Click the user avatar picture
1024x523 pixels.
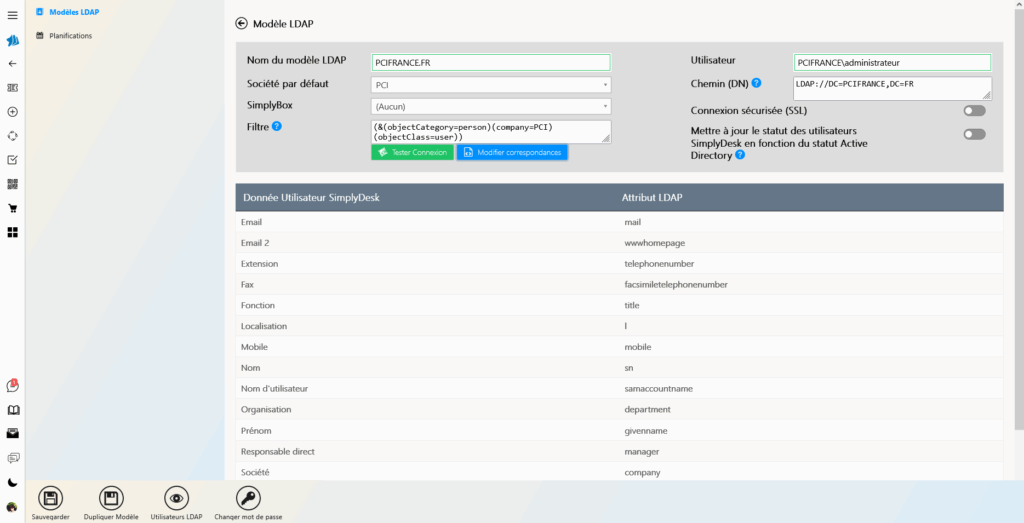12,507
